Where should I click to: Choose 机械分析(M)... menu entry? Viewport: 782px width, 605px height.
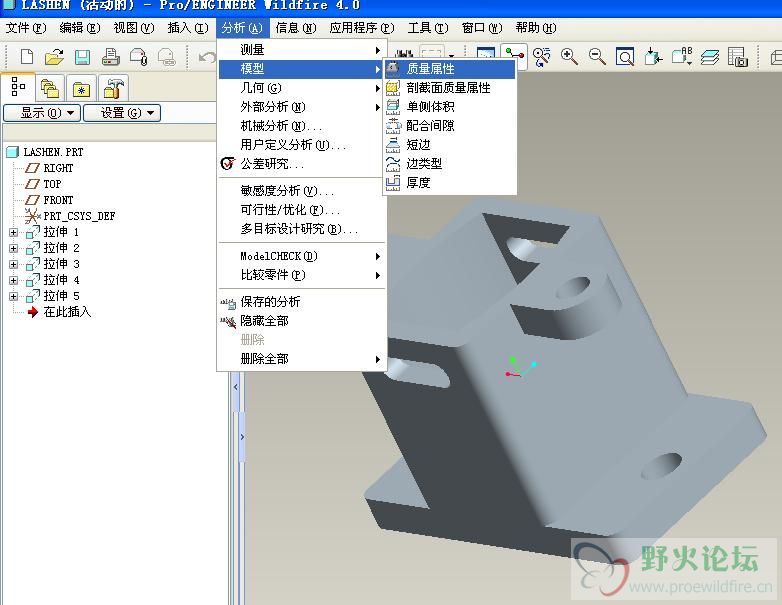click(302, 126)
